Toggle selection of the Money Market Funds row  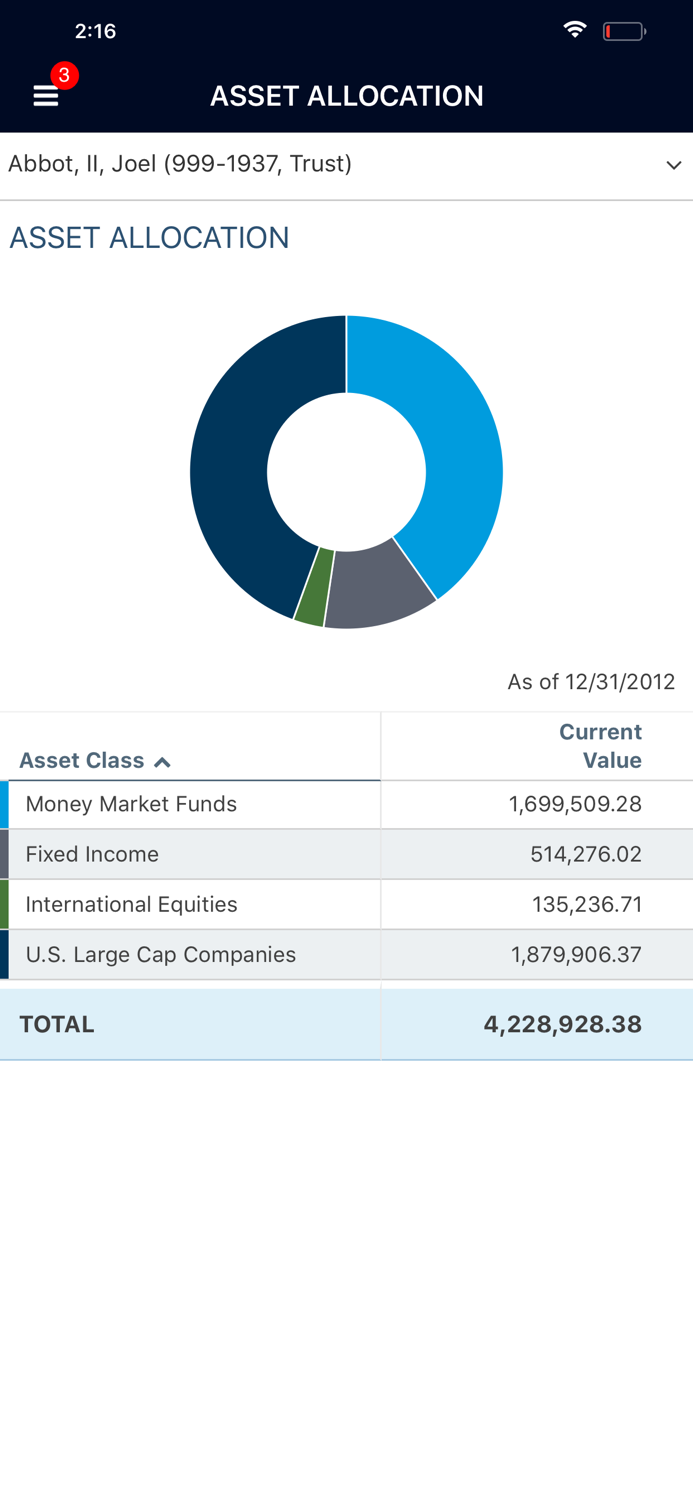[x=190, y=804]
